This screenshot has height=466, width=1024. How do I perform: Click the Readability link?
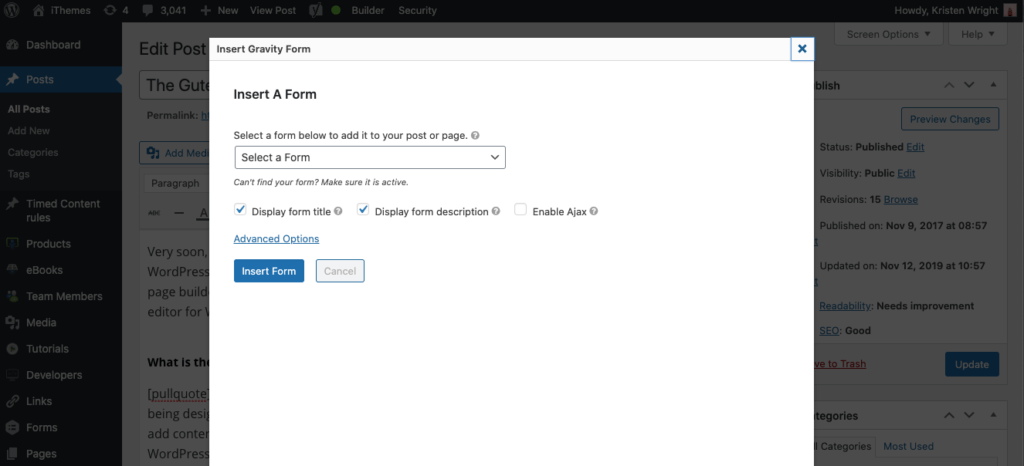(x=845, y=305)
